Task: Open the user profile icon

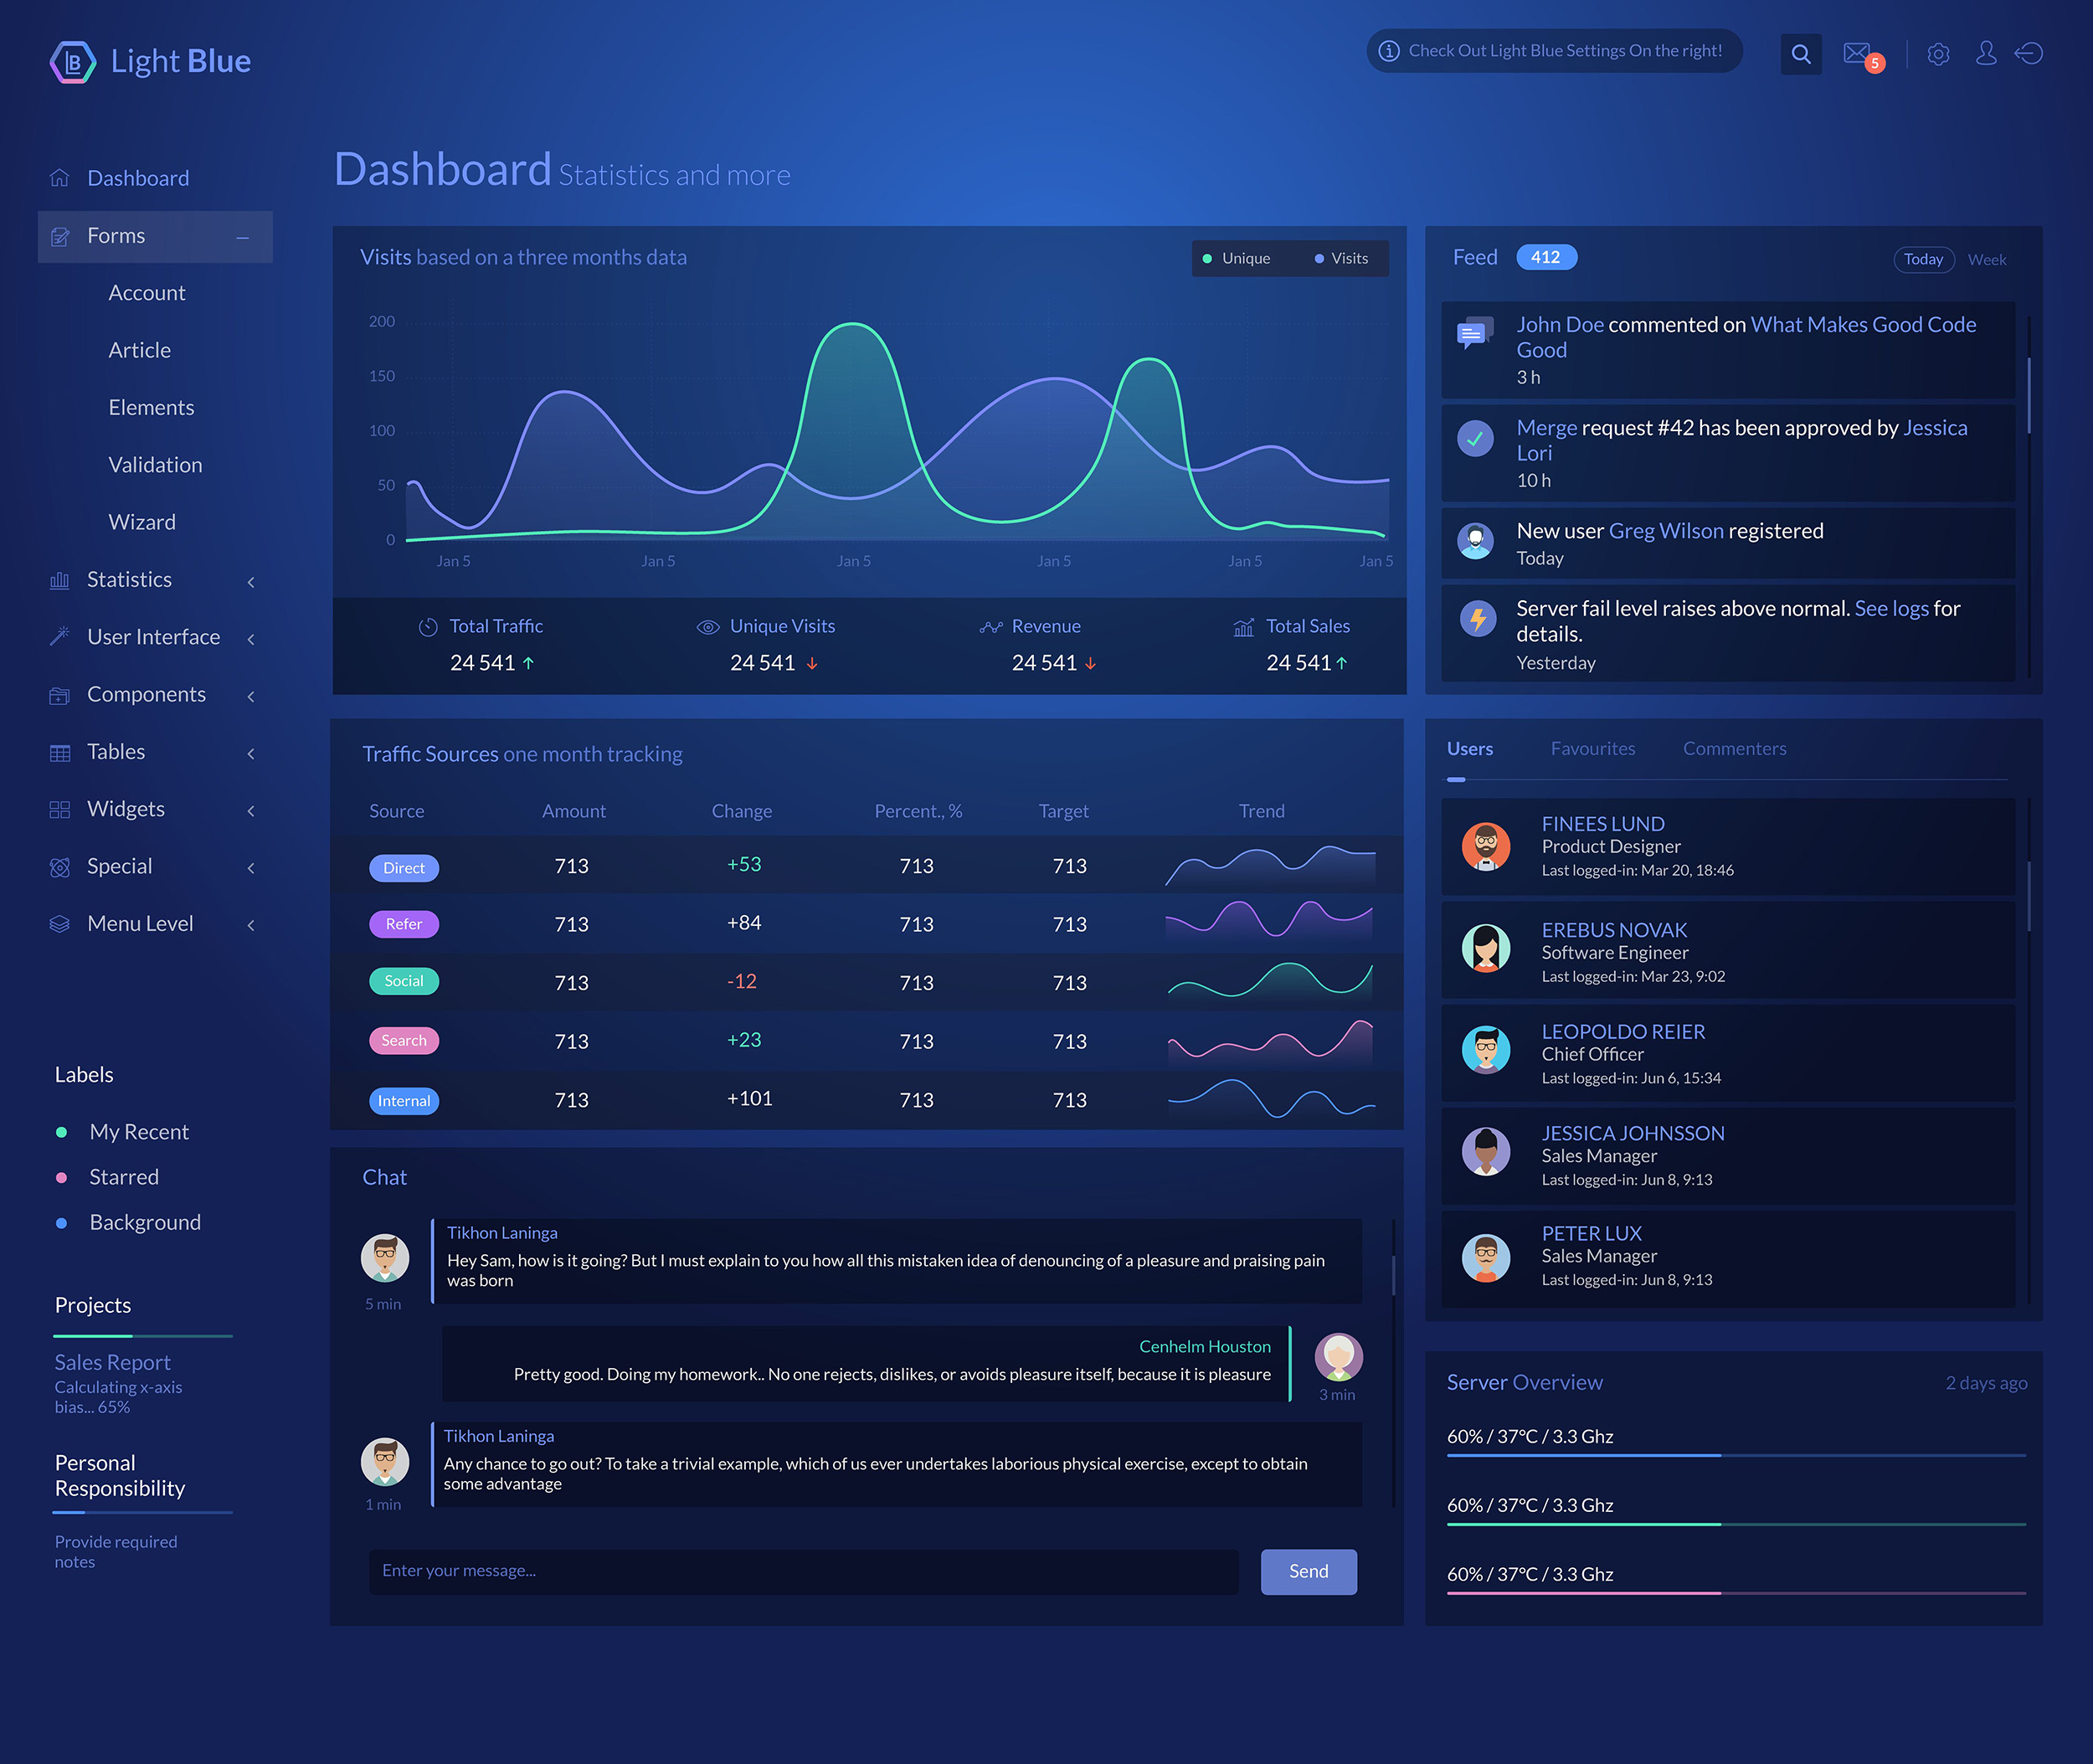Action: coord(1986,53)
